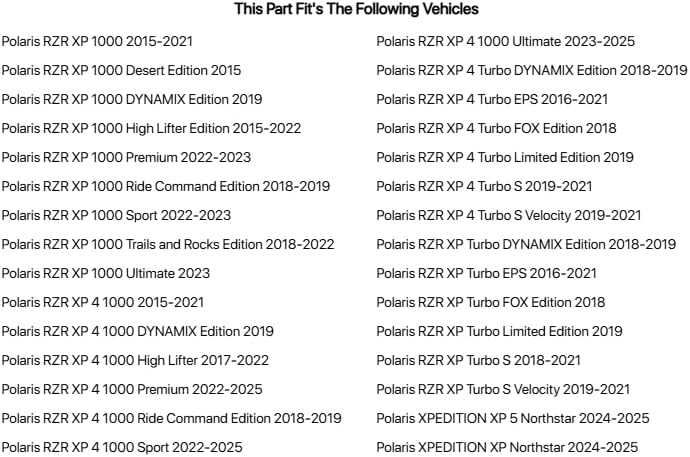The width and height of the screenshot is (690, 457).
Task: Click RZR XP 1000 Premium 2022-2023 entry
Action: 126,157
